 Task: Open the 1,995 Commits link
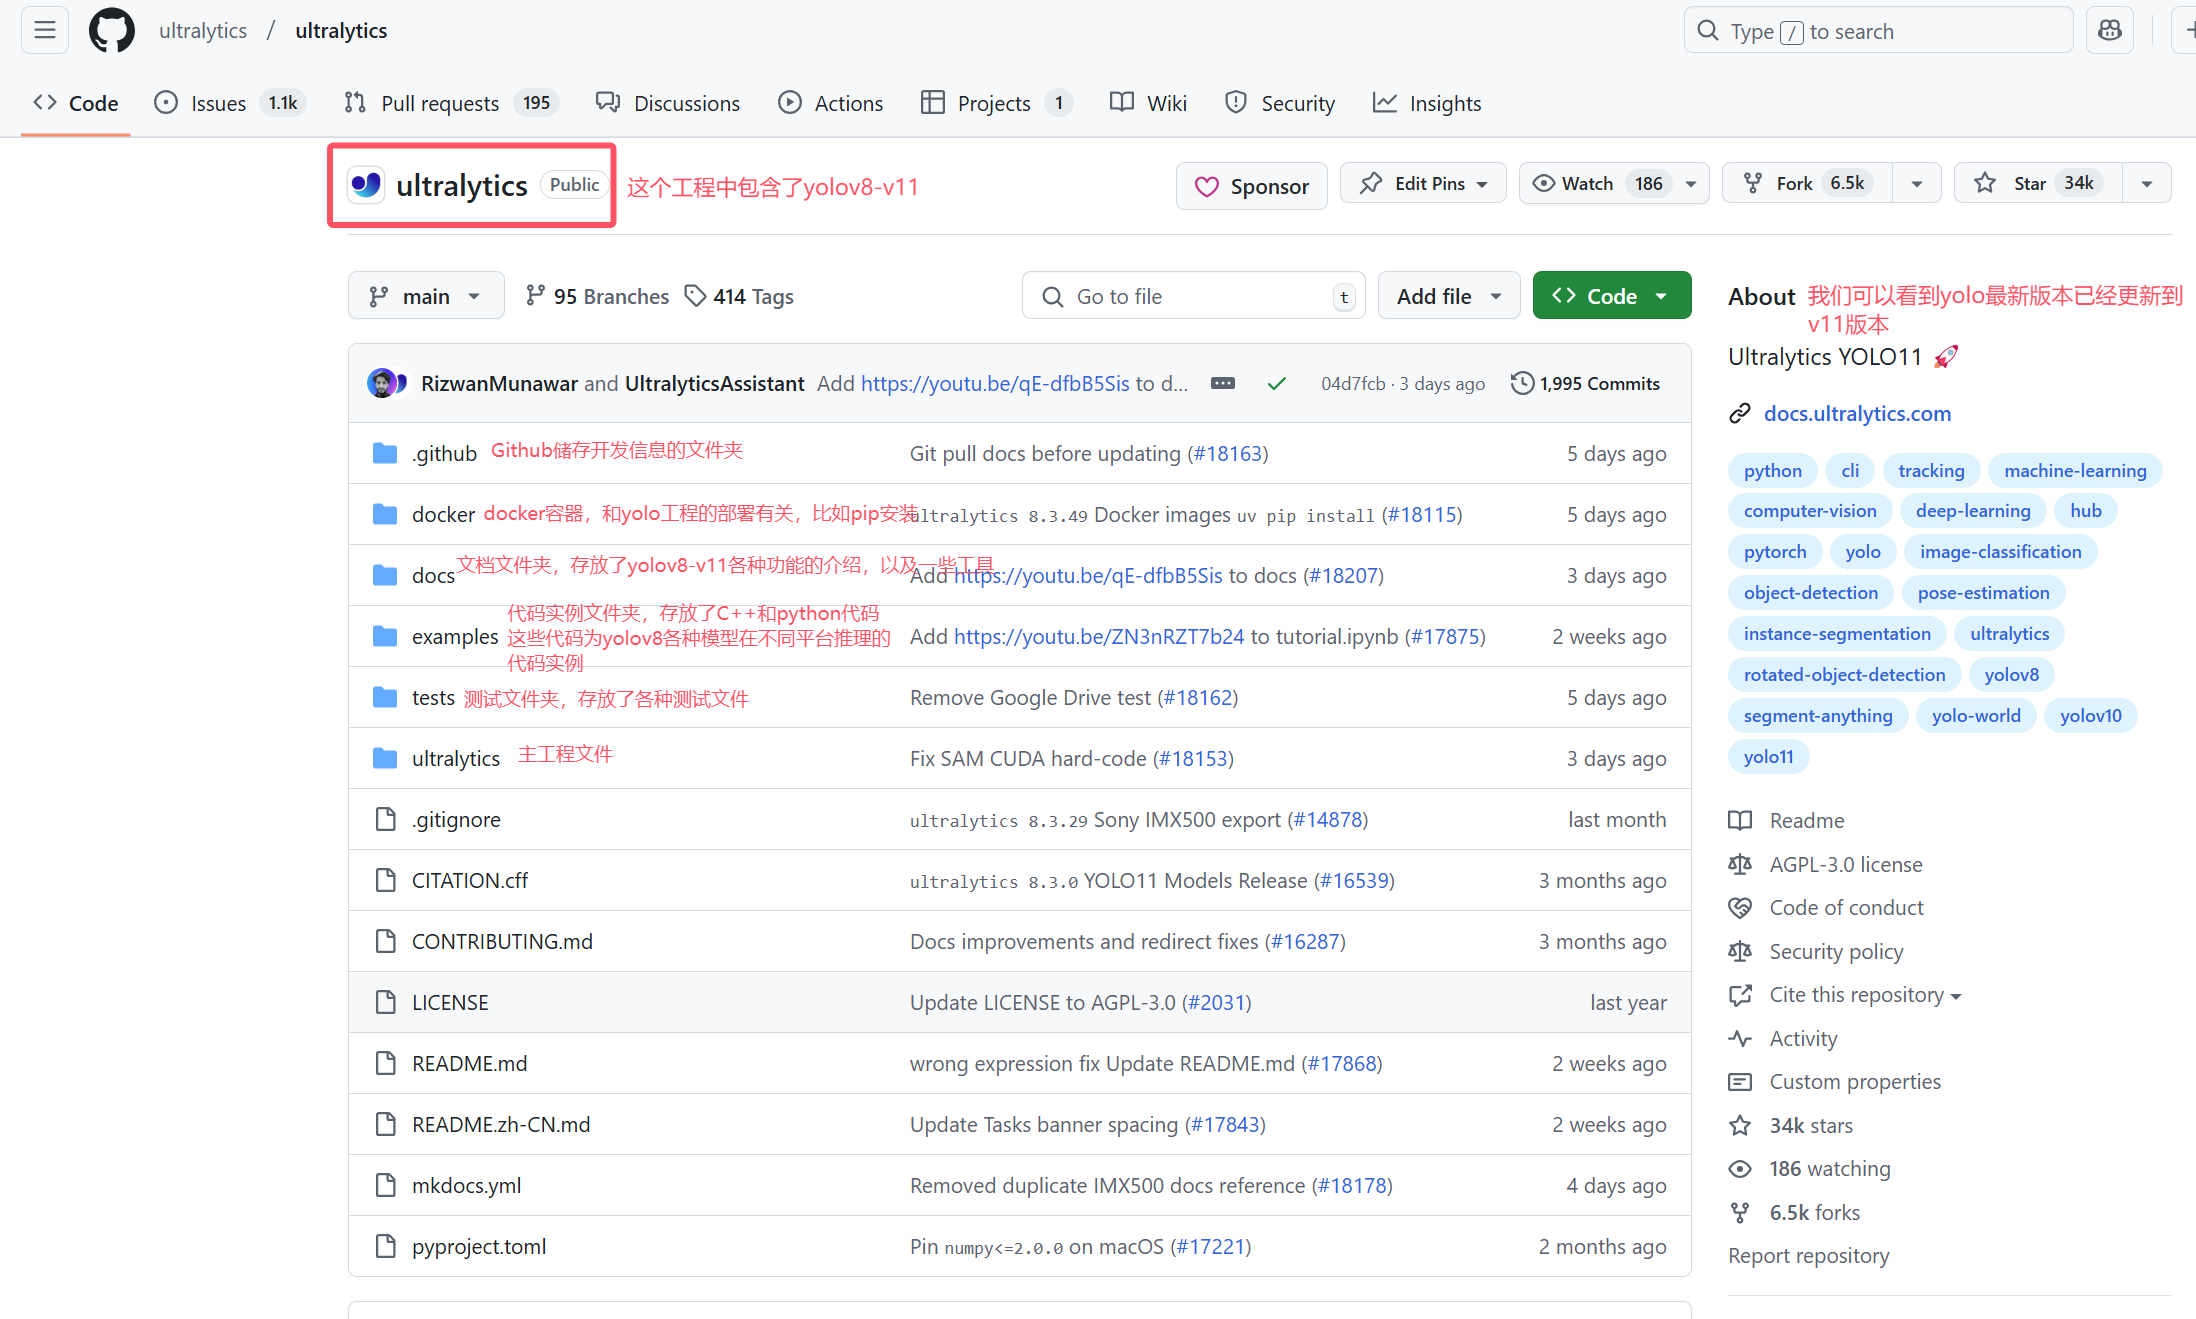[1585, 384]
